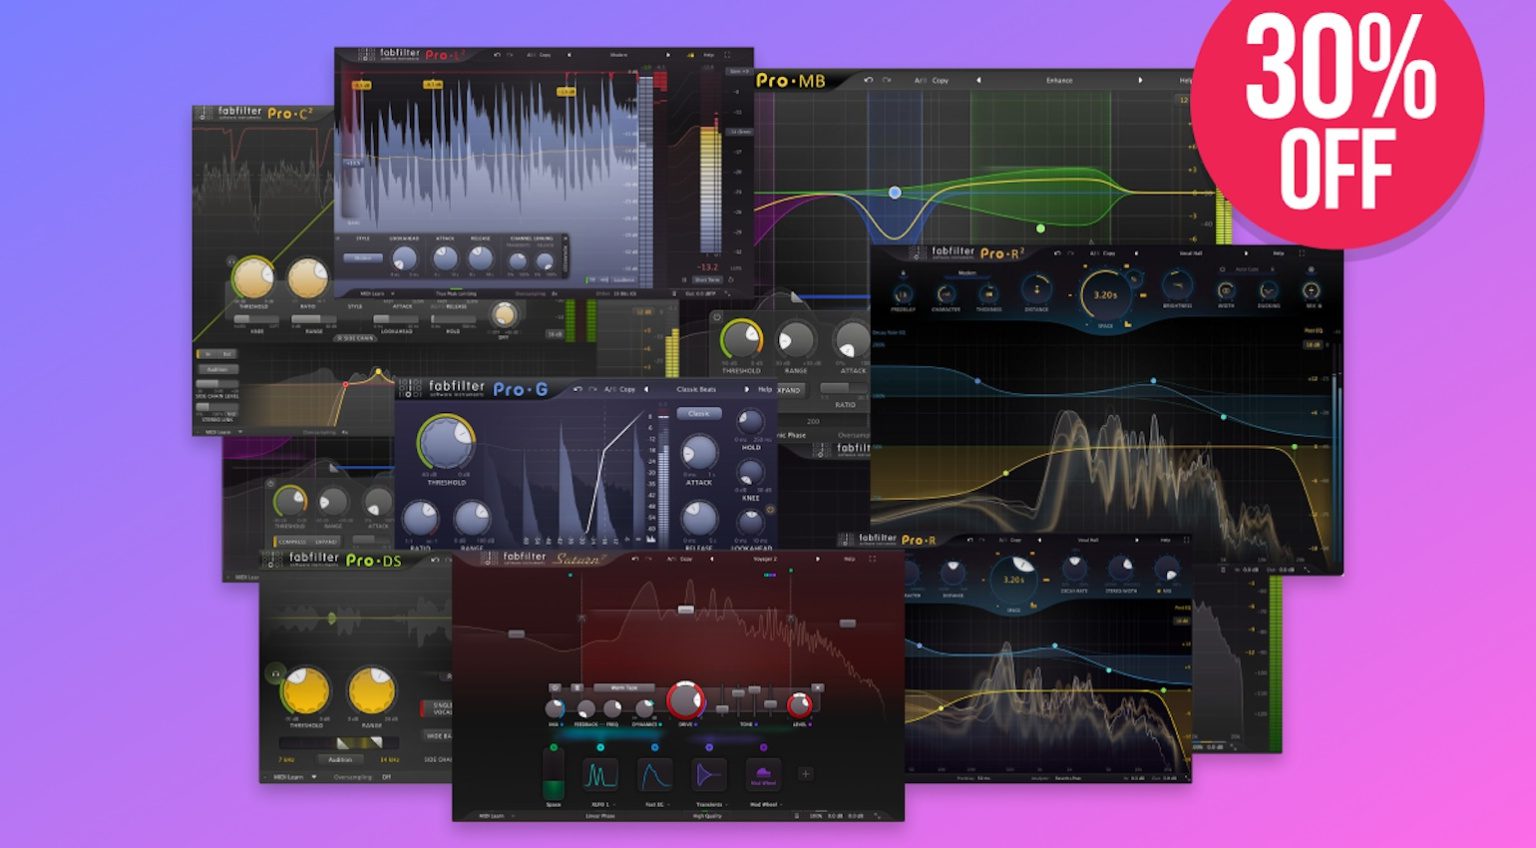Open Help menu in Pro-R 2
This screenshot has height=848, width=1536.
click(1278, 253)
